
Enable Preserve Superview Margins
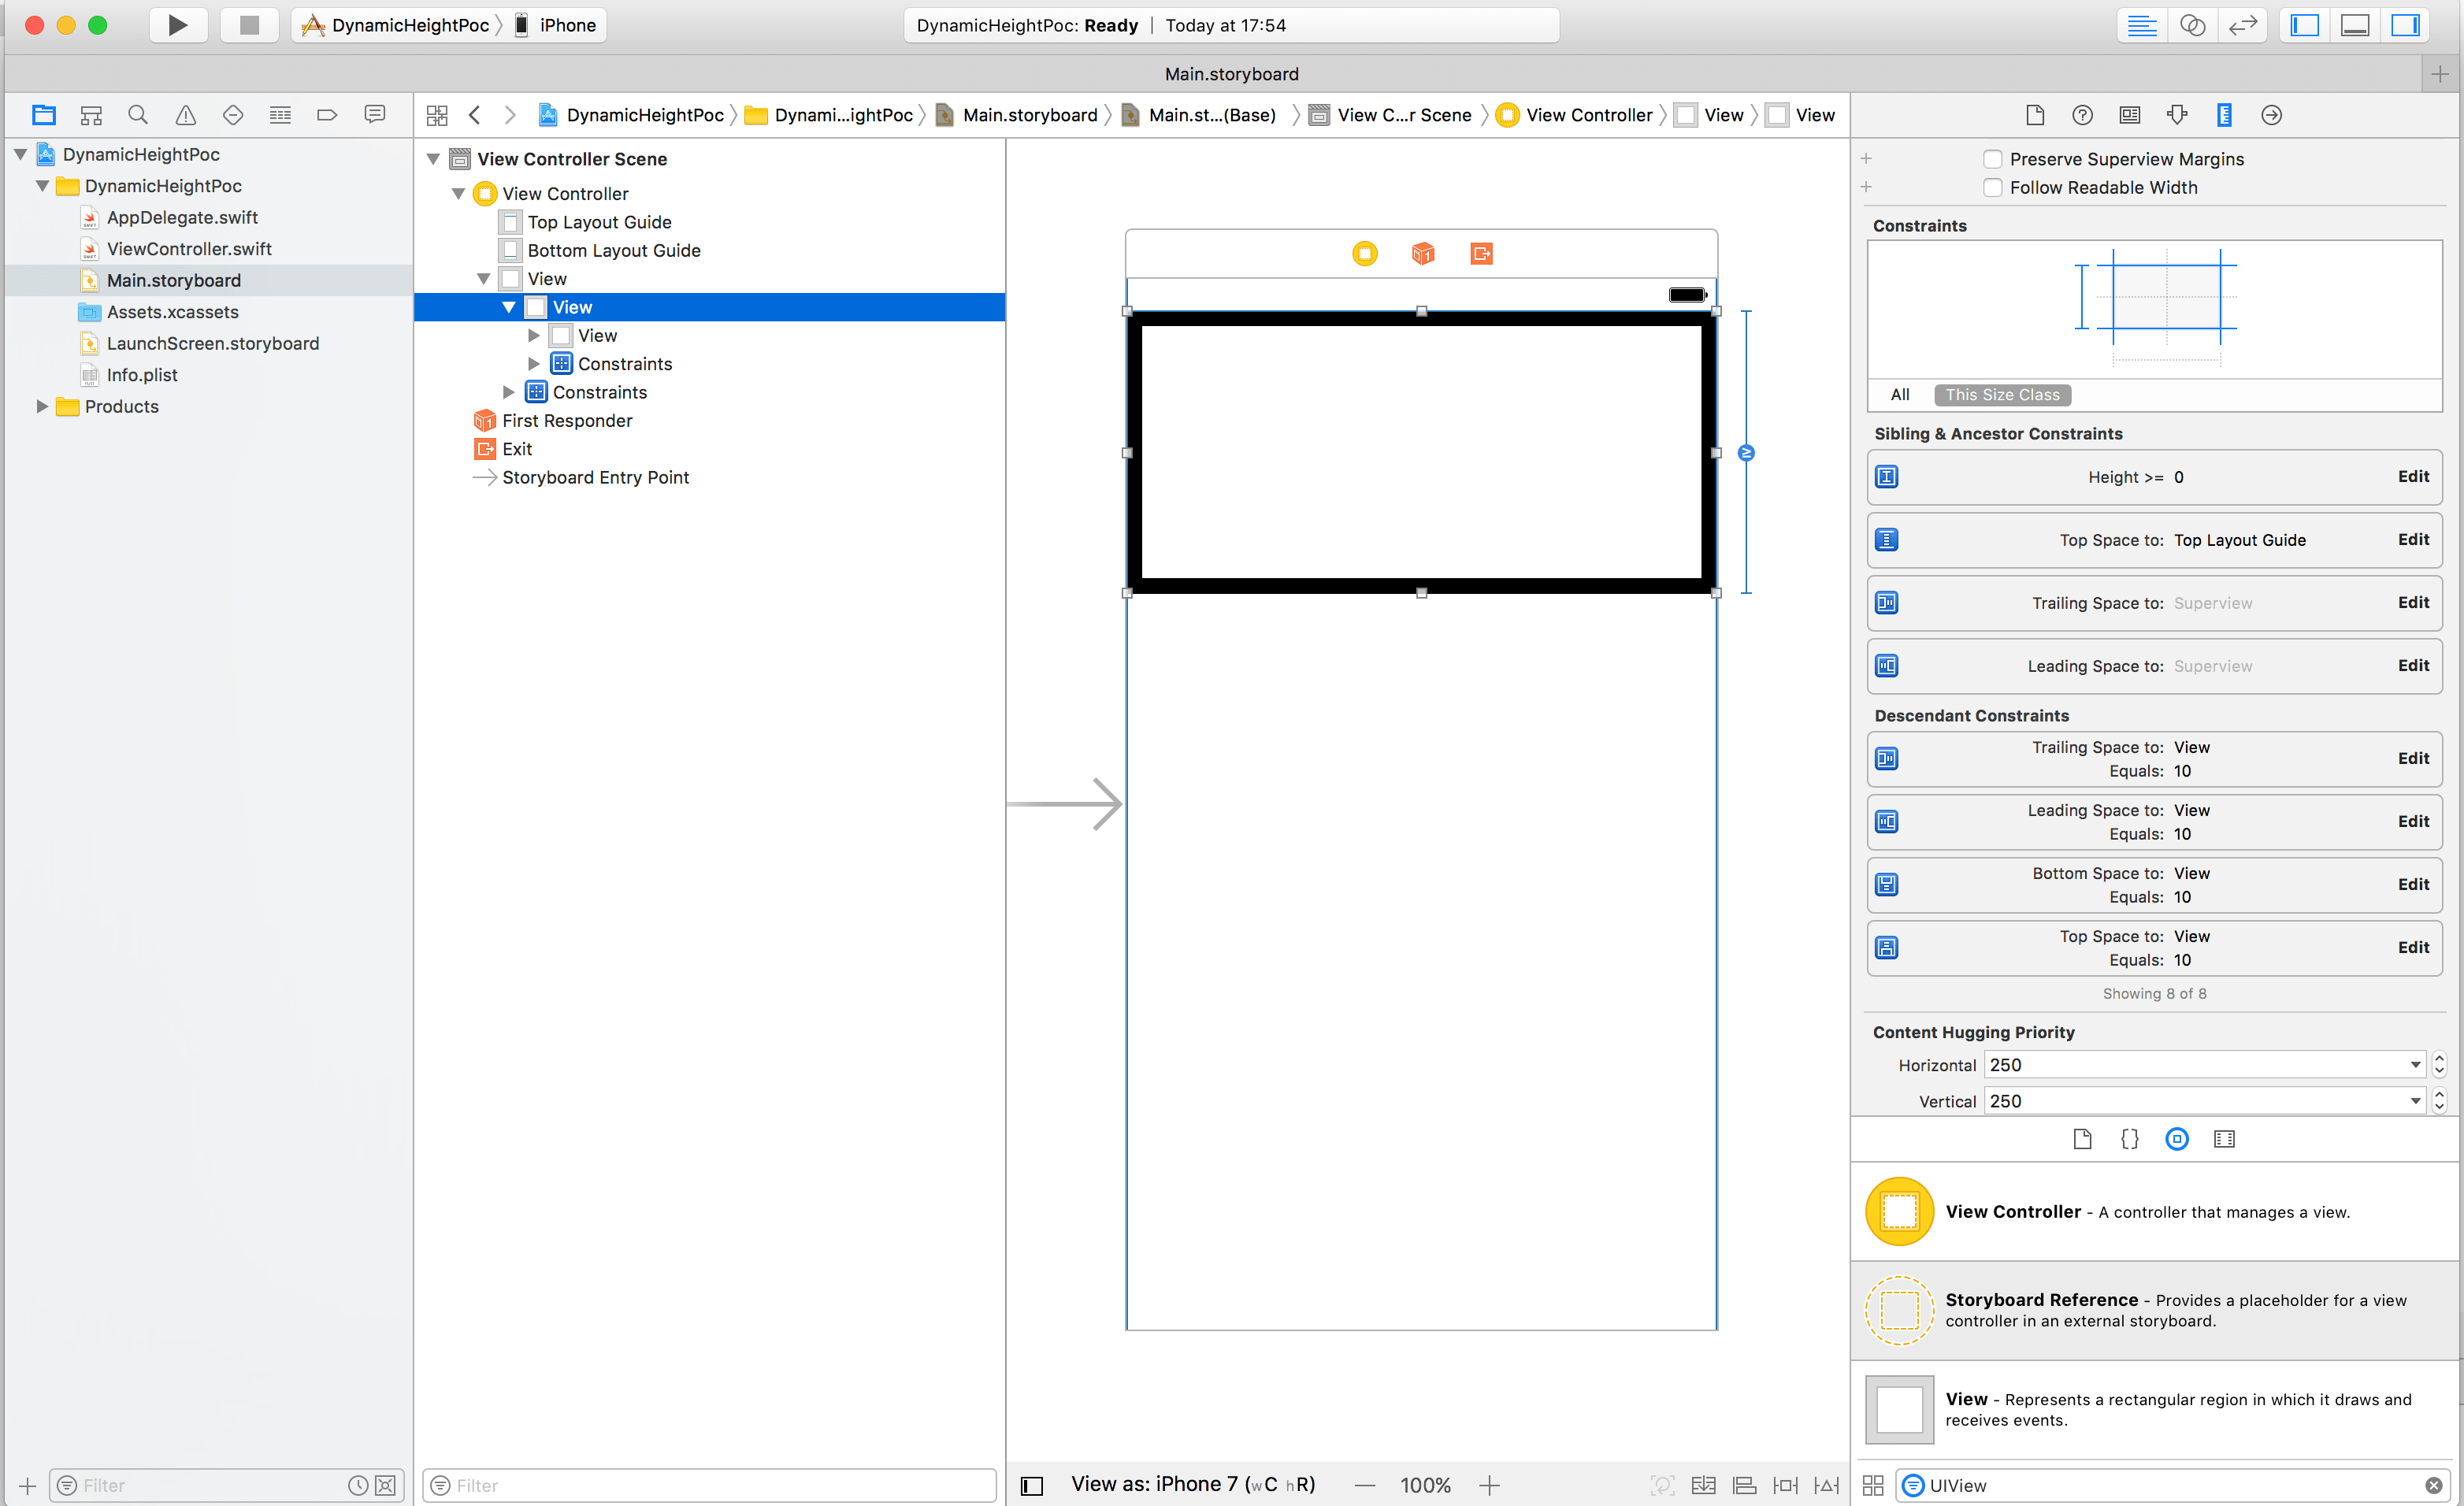coord(1992,158)
